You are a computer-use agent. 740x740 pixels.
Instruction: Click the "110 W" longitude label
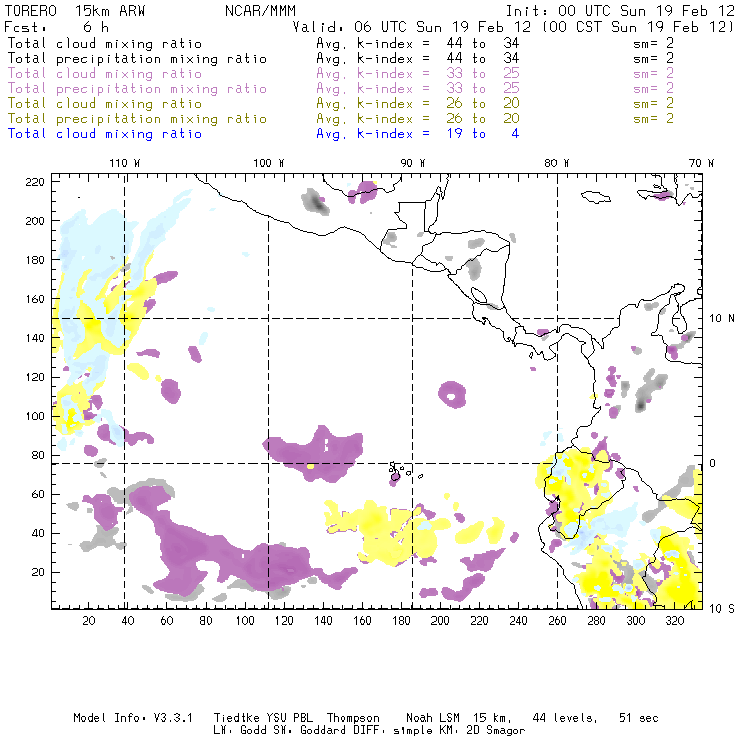click(x=125, y=163)
